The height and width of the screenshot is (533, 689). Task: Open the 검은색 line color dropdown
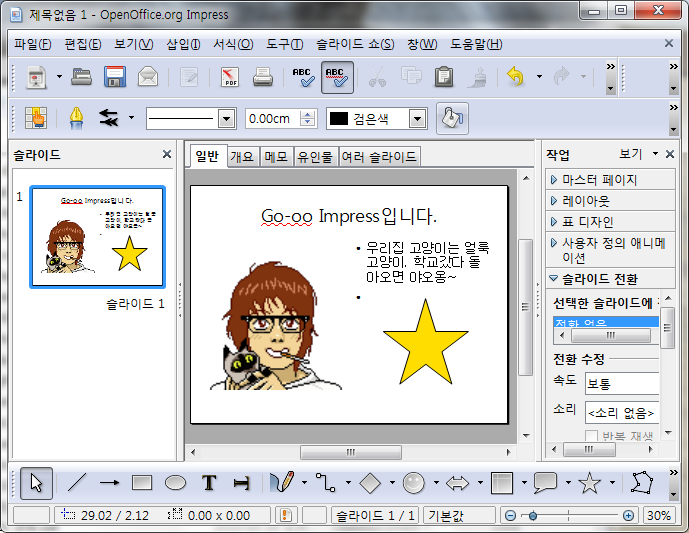pyautogui.click(x=418, y=119)
